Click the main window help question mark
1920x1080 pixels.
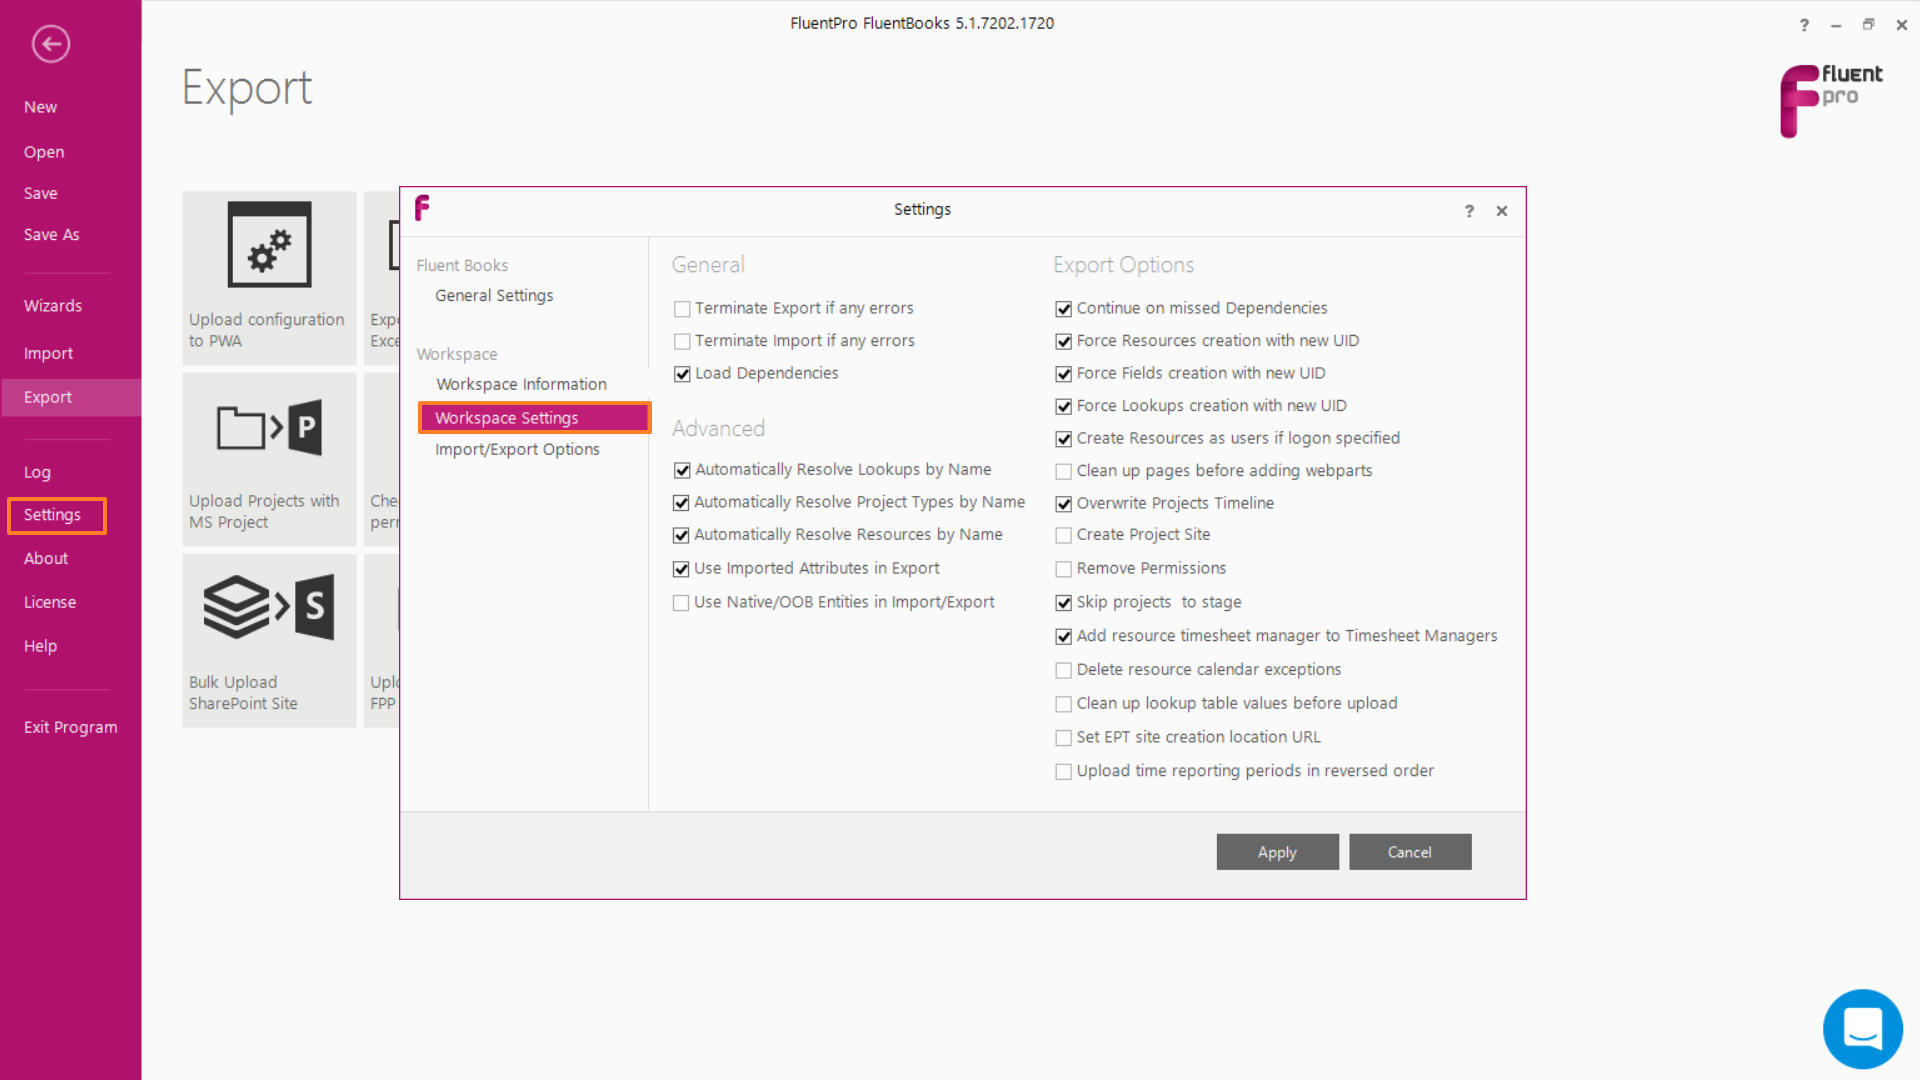point(1804,25)
